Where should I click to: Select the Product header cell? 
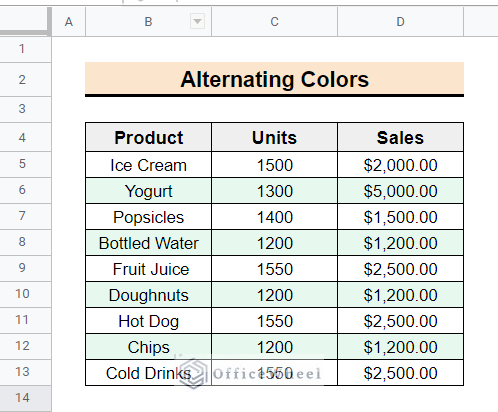coord(148,137)
